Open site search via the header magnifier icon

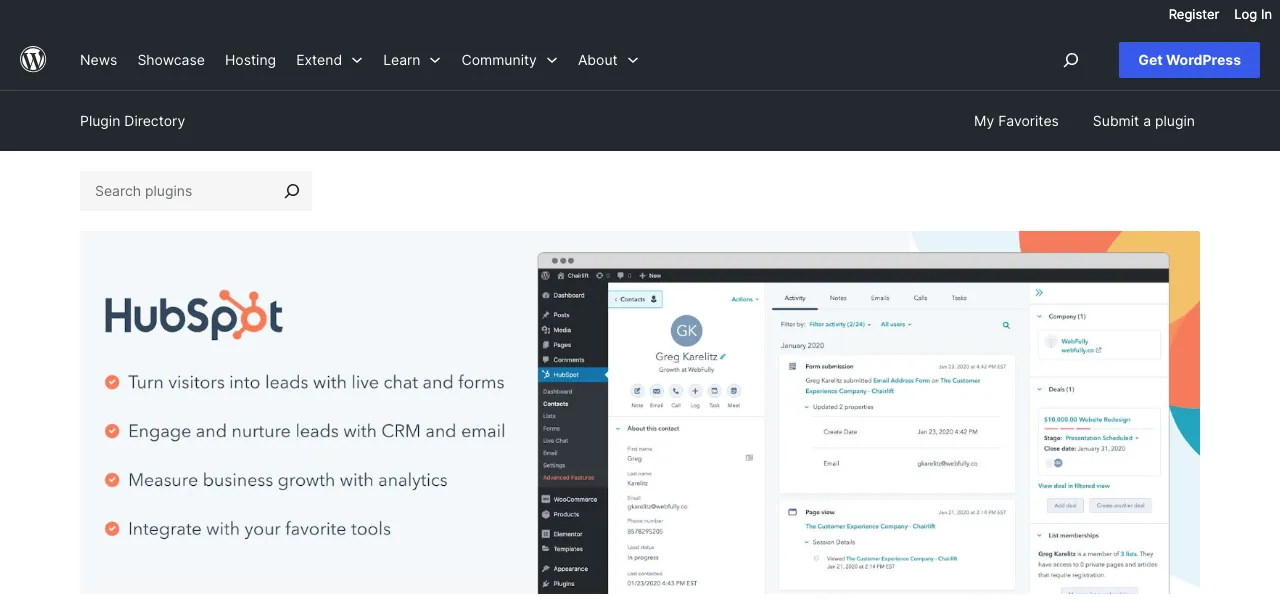1071,60
